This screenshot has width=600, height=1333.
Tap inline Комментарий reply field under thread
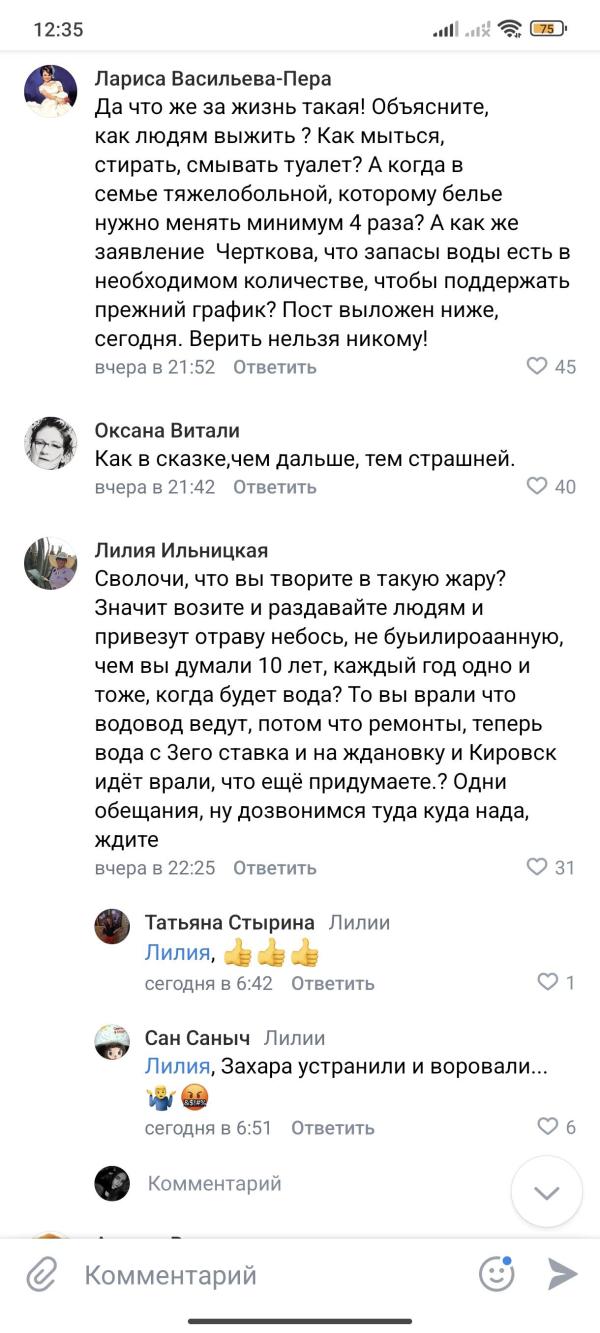click(215, 1184)
